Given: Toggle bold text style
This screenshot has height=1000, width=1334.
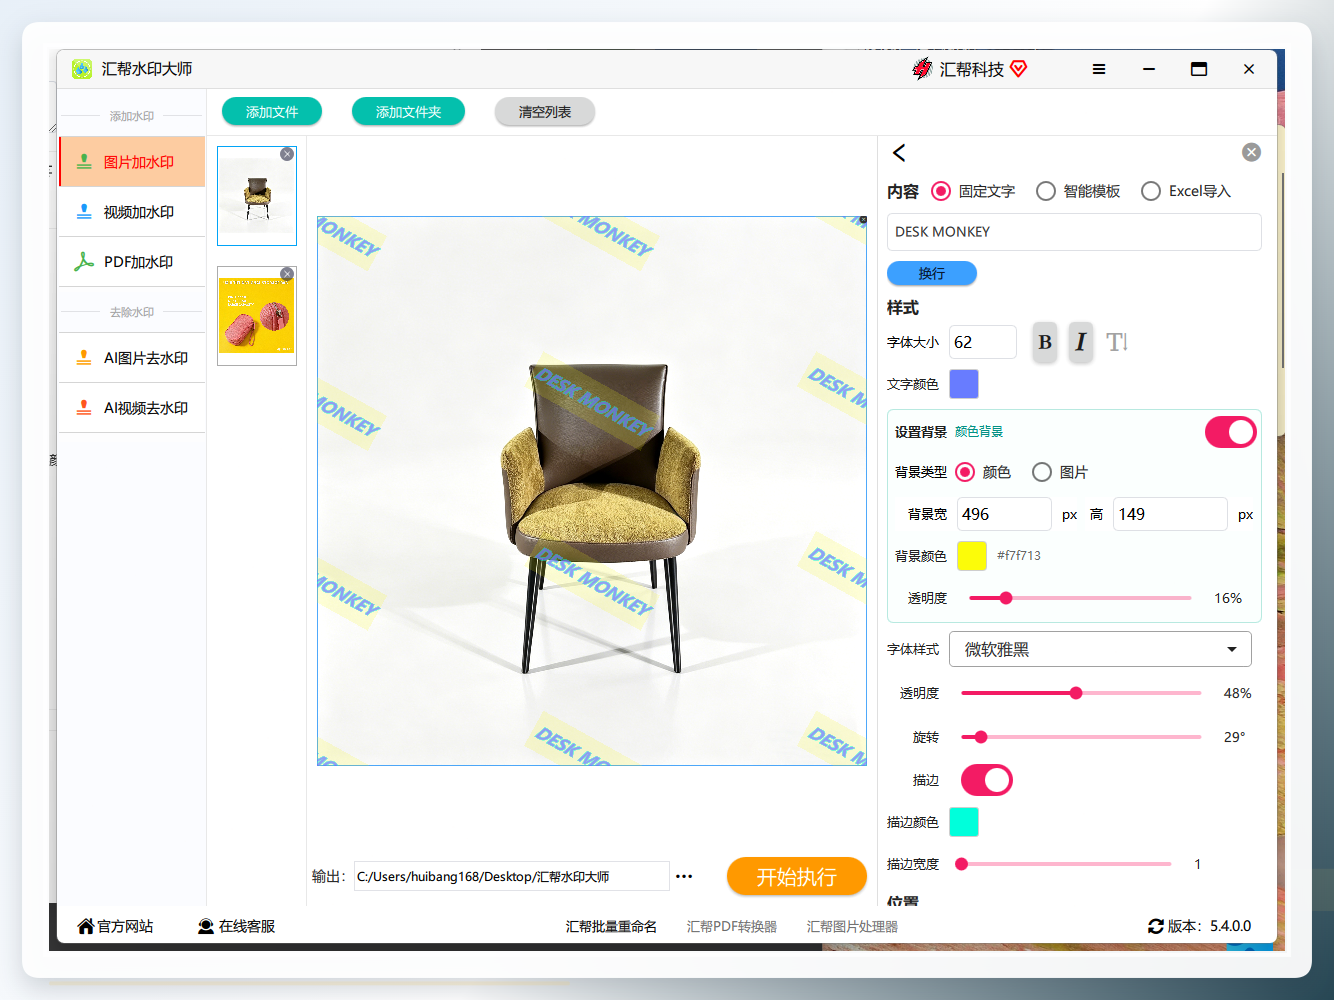Looking at the screenshot, I should pyautogui.click(x=1045, y=342).
